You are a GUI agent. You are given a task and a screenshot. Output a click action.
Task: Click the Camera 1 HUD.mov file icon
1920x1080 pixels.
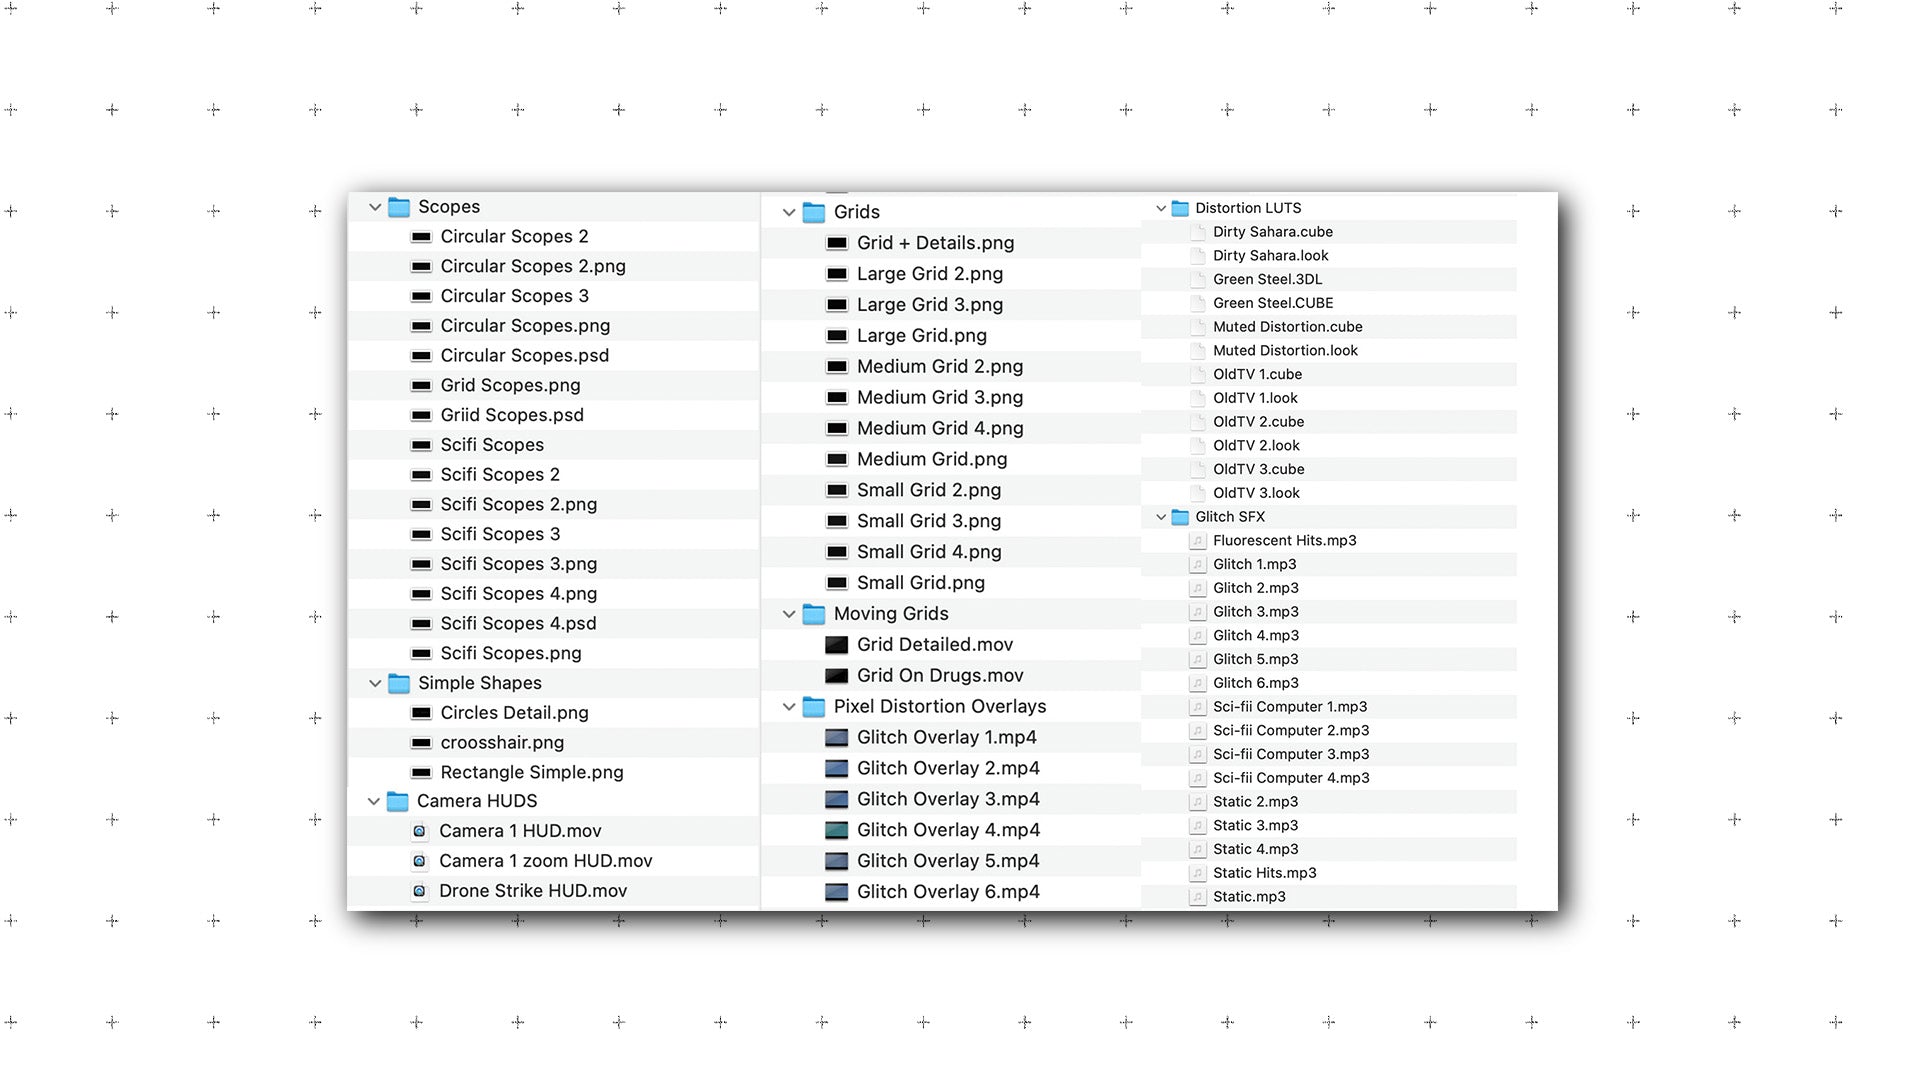420,831
